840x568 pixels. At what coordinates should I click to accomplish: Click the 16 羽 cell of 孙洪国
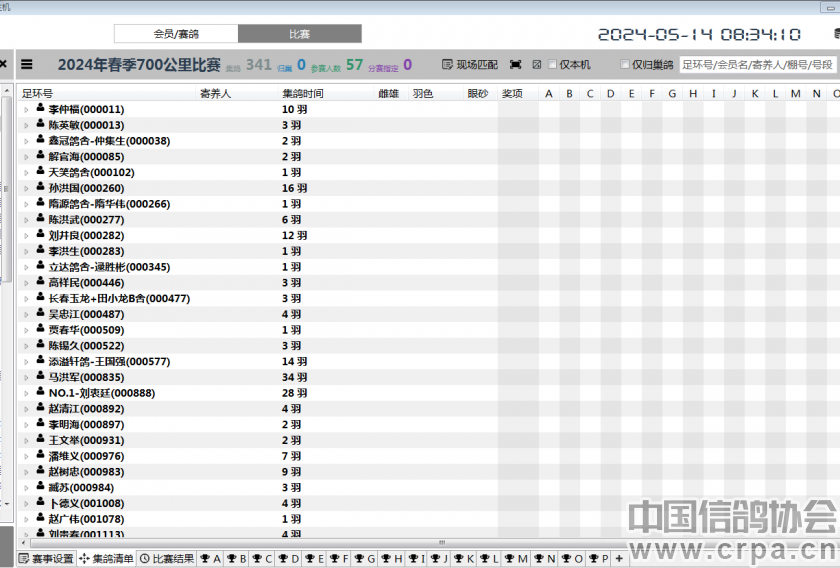tap(295, 188)
